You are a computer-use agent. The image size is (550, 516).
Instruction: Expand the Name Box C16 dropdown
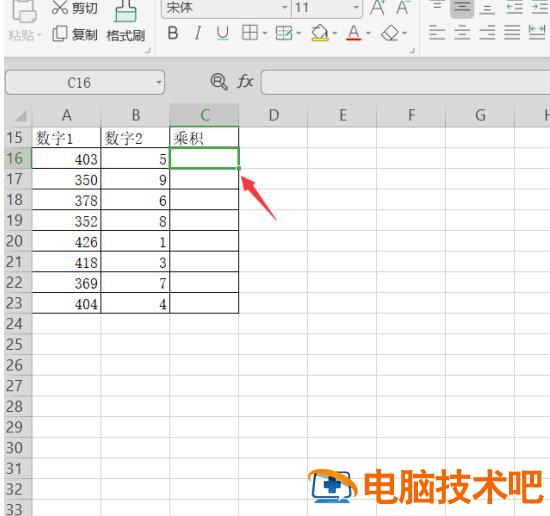click(159, 83)
